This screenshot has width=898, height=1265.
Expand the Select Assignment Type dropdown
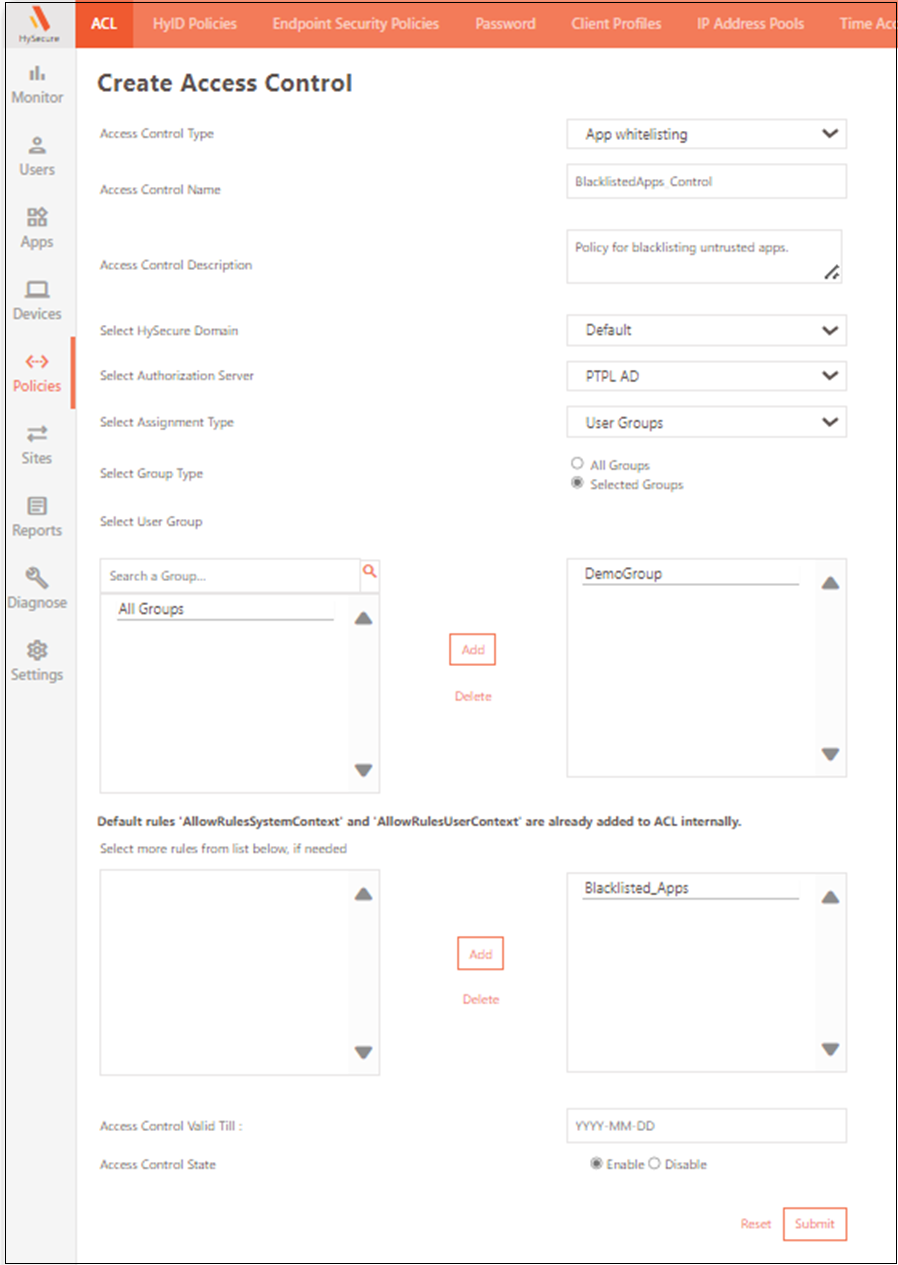(x=706, y=422)
